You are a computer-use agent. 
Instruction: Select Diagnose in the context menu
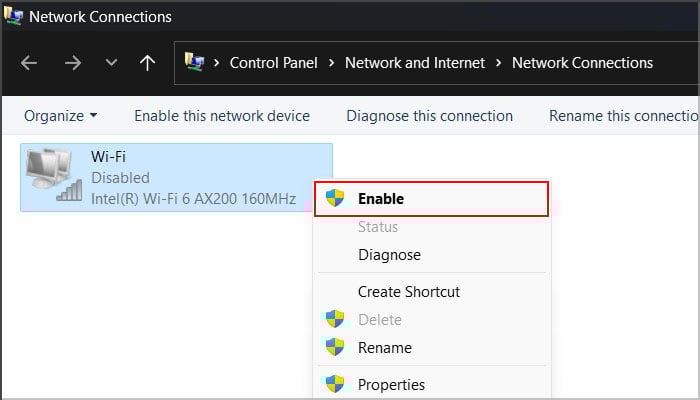click(389, 255)
